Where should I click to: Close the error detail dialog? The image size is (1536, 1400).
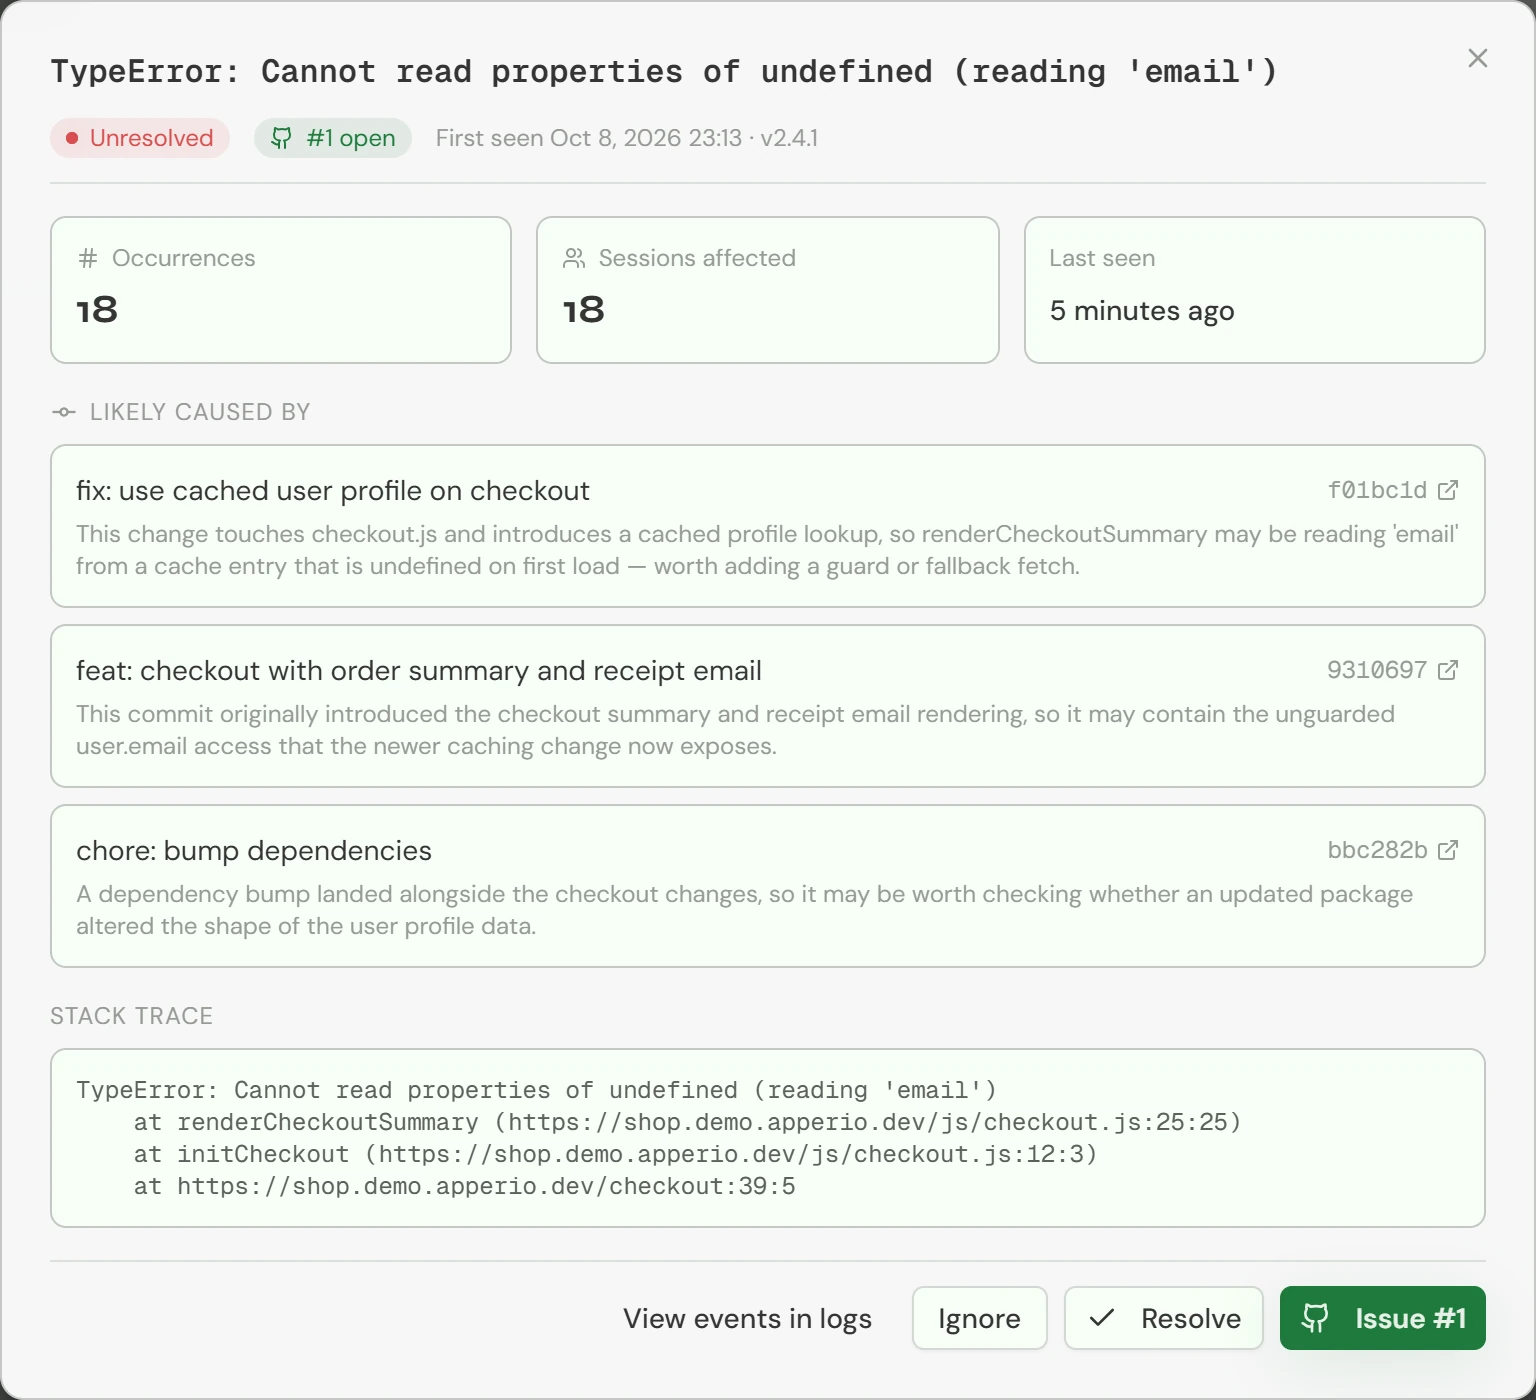(x=1478, y=58)
